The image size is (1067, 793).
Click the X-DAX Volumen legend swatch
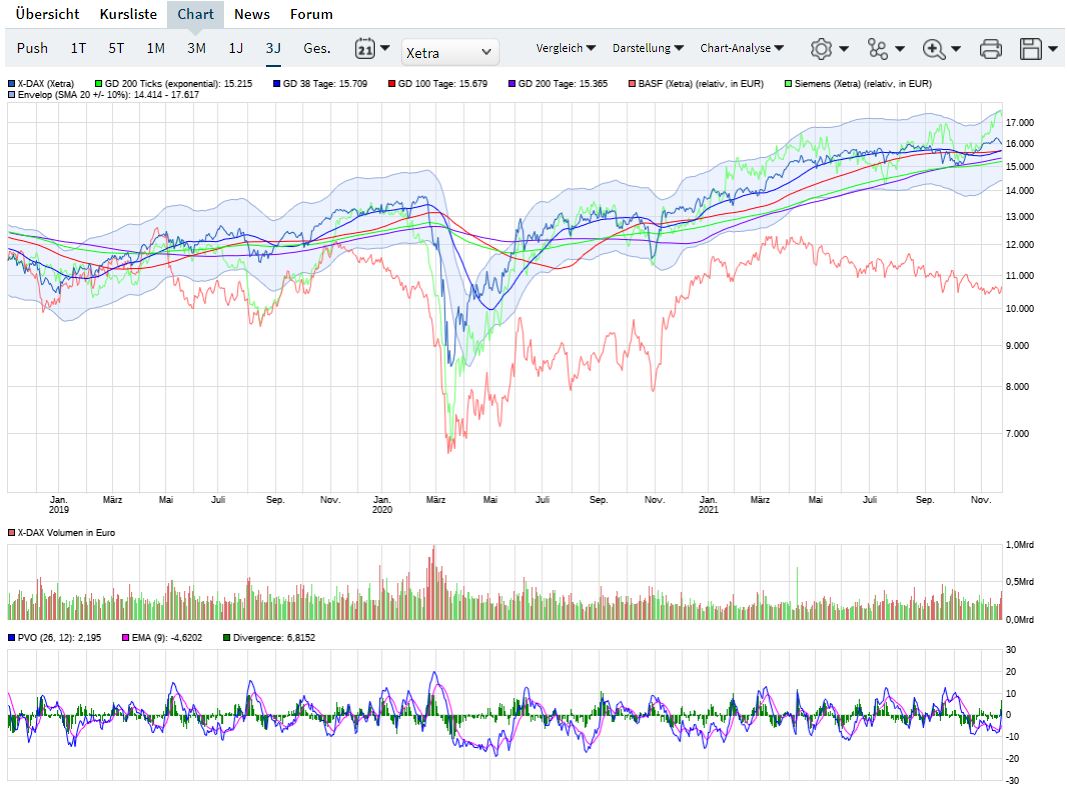coord(12,532)
